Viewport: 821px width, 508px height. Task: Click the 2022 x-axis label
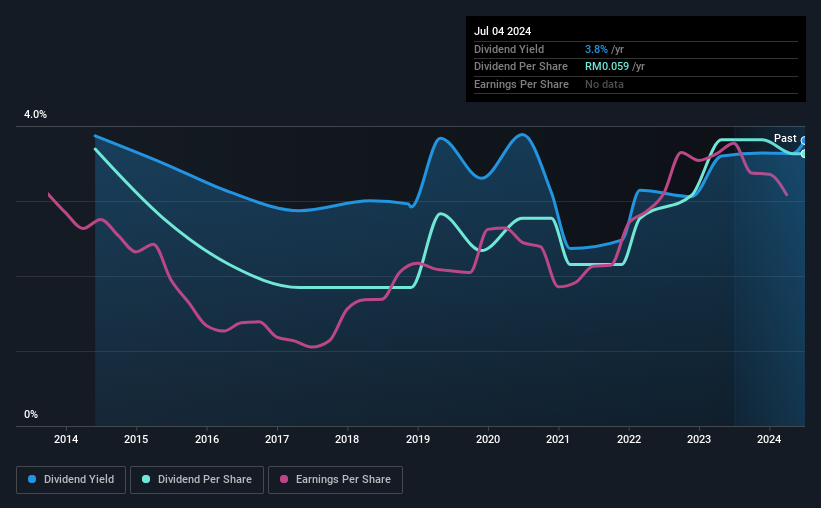(x=629, y=439)
